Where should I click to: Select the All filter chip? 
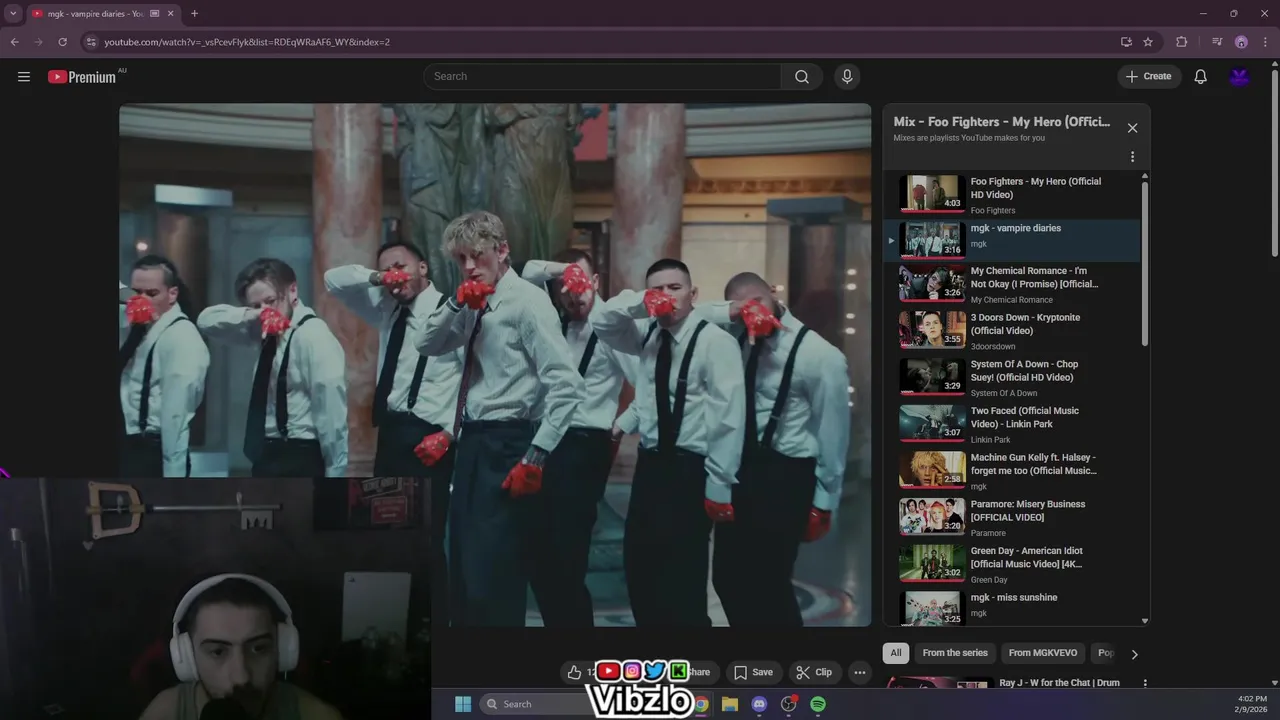(896, 653)
